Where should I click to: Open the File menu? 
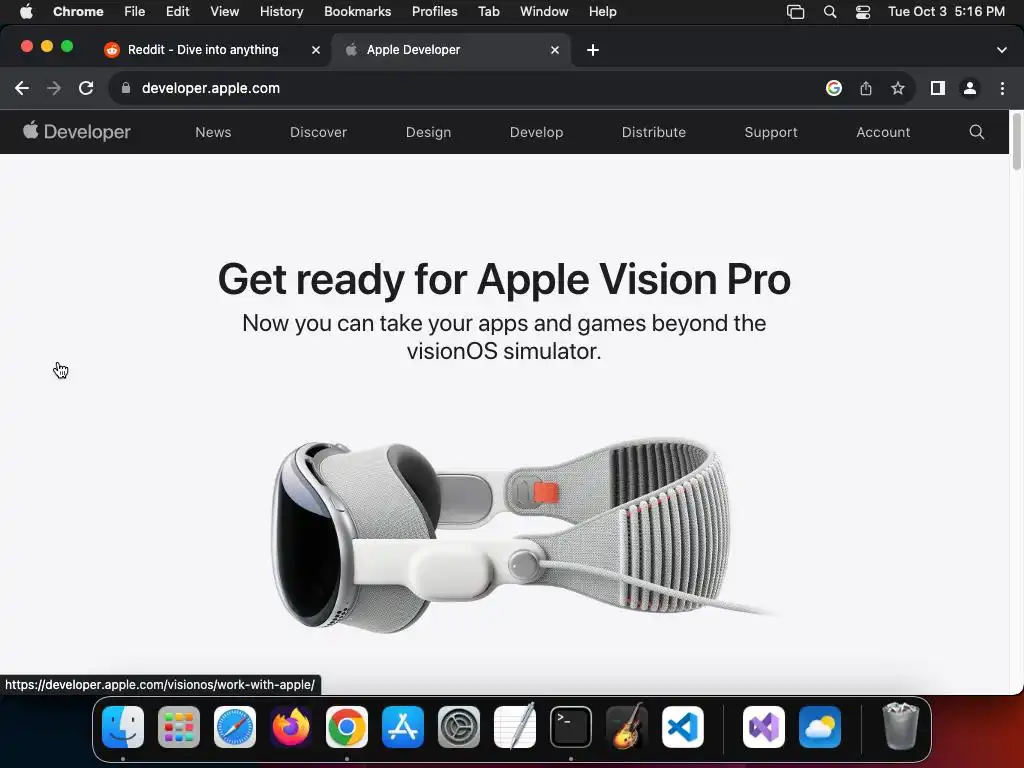pyautogui.click(x=135, y=12)
